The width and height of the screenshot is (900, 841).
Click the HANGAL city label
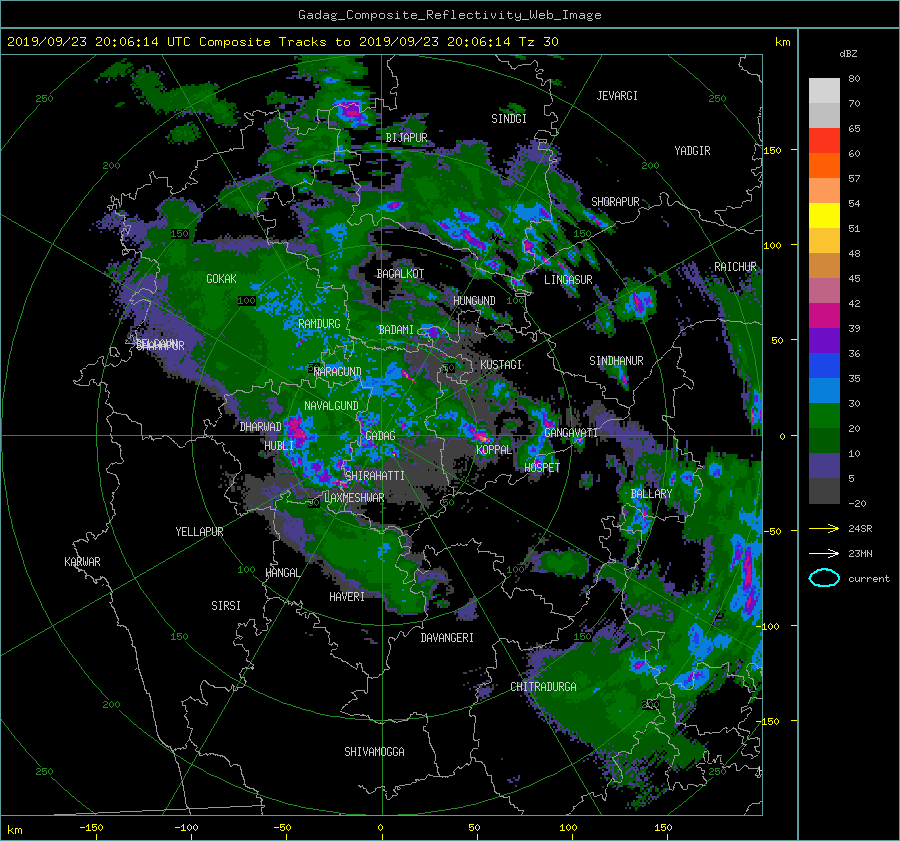click(282, 573)
